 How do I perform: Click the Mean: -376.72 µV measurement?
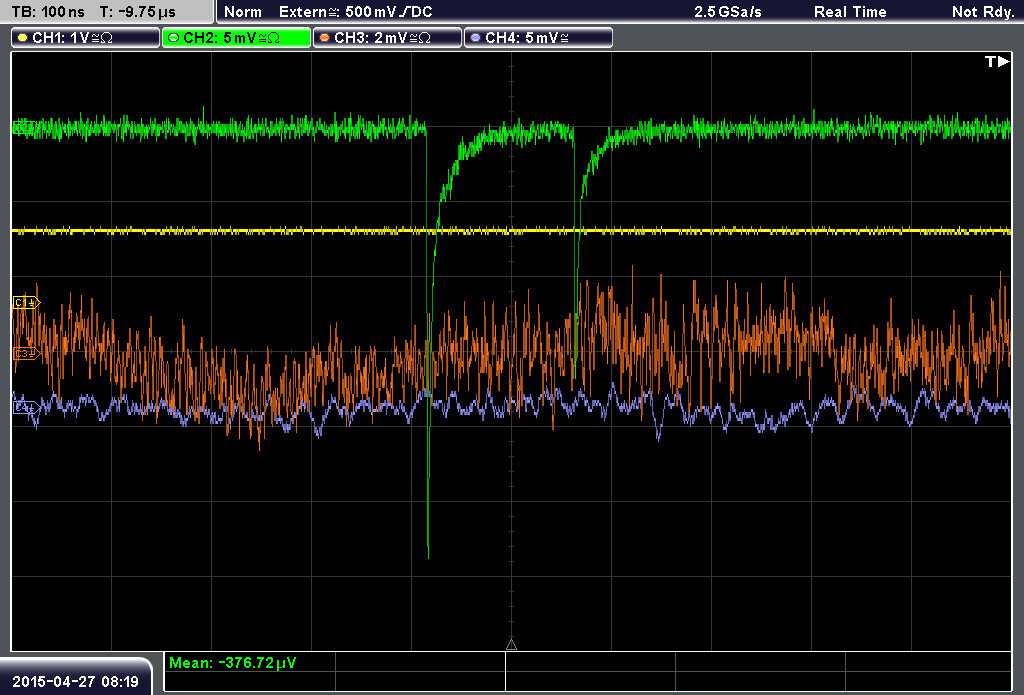pyautogui.click(x=232, y=662)
